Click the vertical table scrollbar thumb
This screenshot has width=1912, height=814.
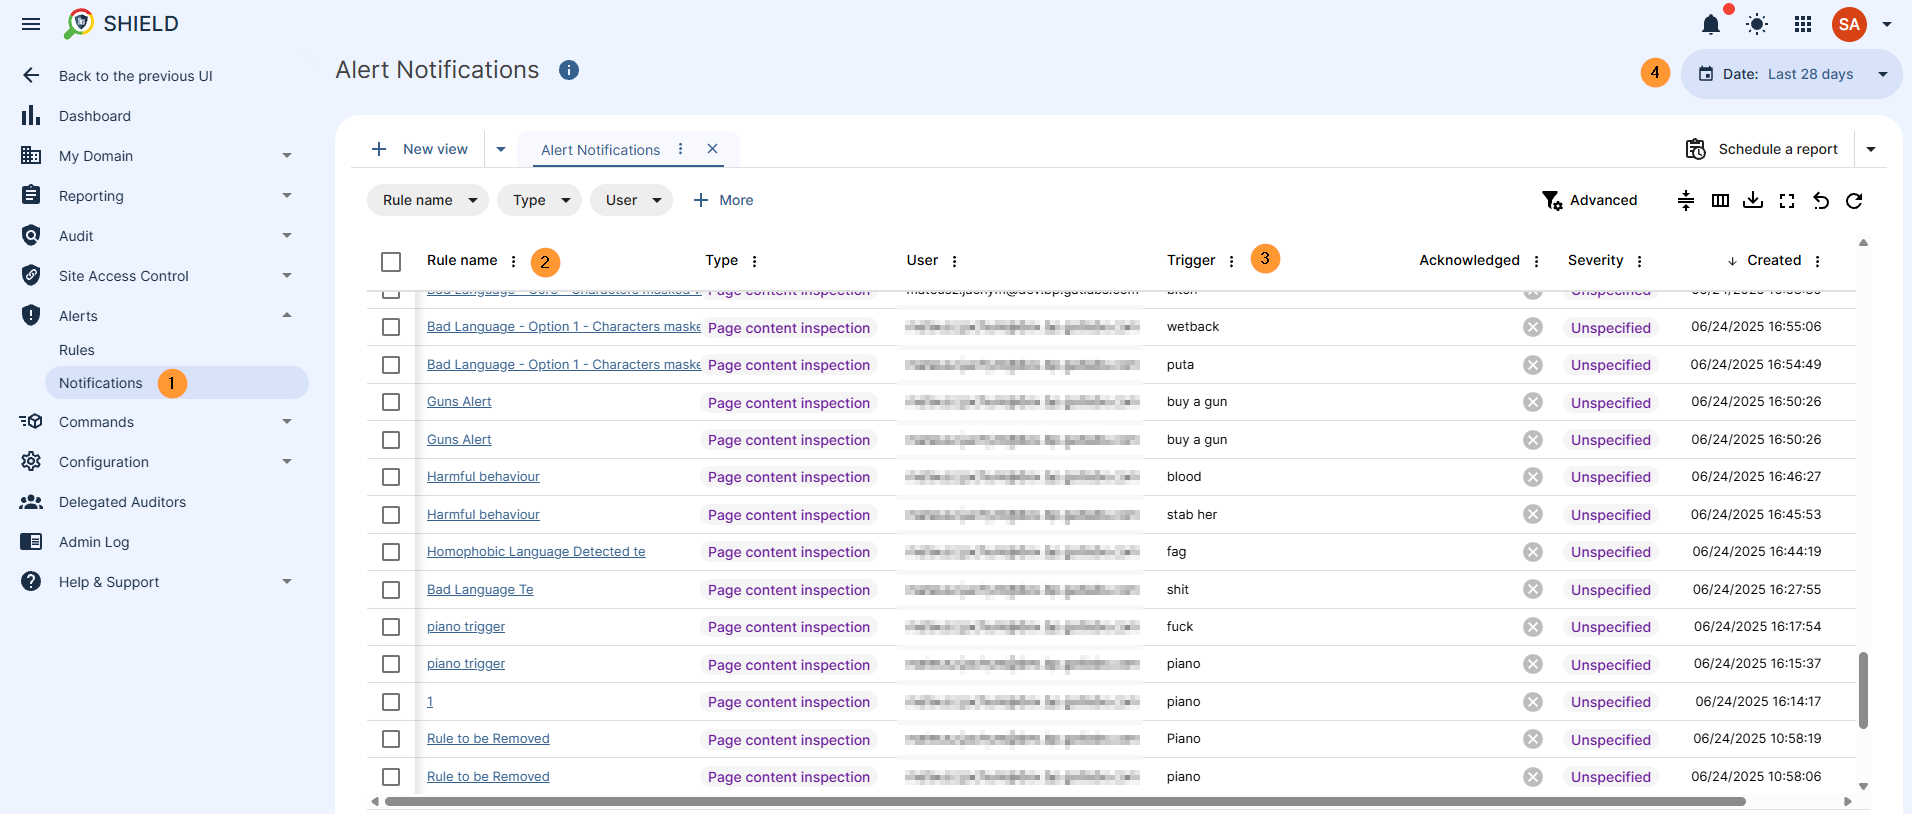1863,690
